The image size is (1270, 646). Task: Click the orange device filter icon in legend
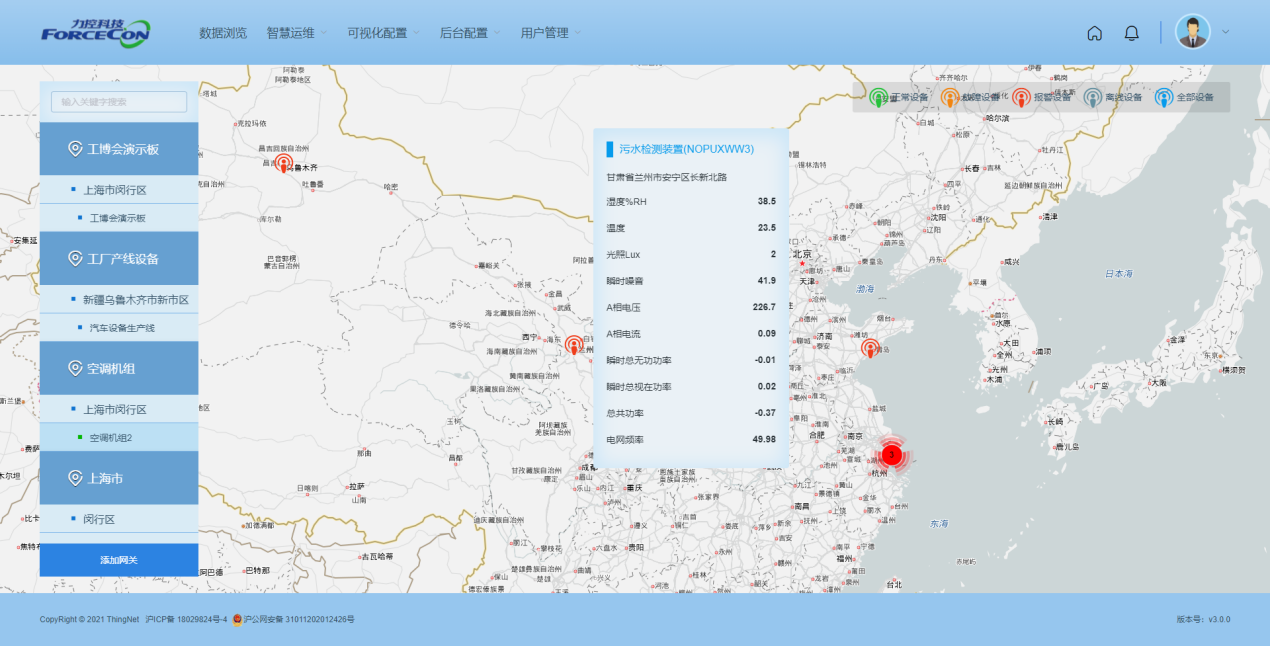click(x=950, y=97)
